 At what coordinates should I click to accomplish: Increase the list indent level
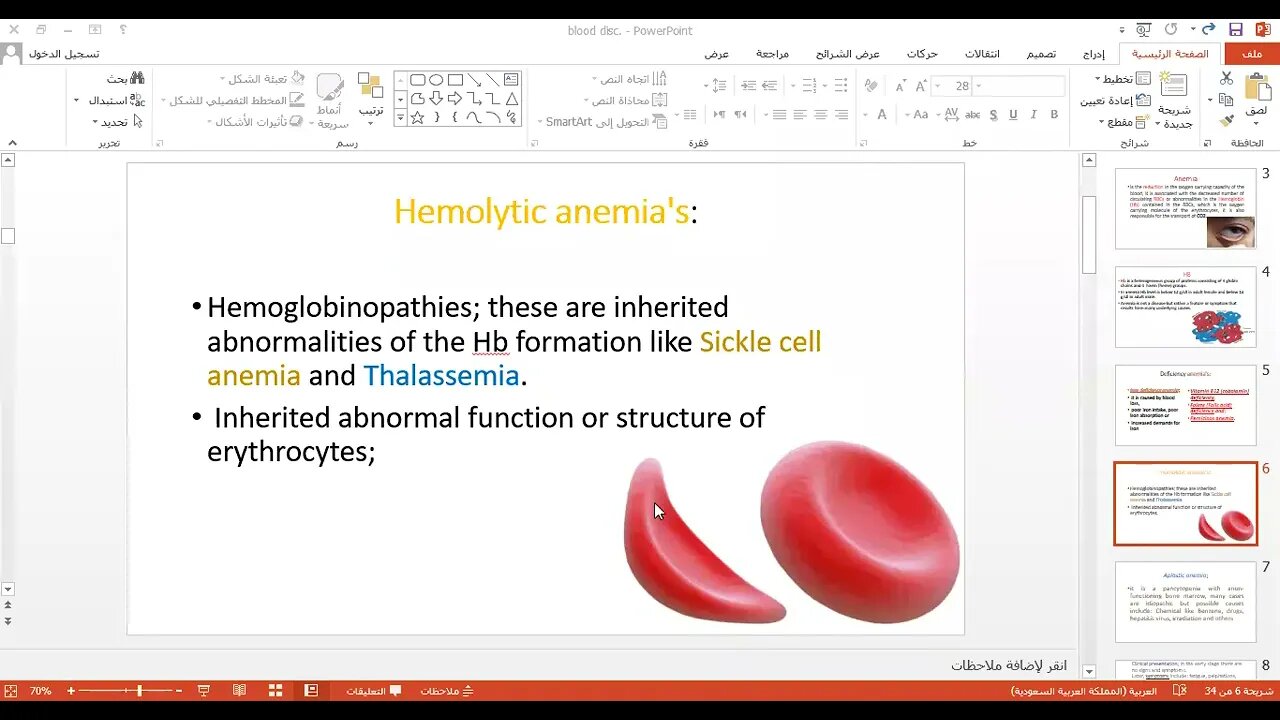748,86
